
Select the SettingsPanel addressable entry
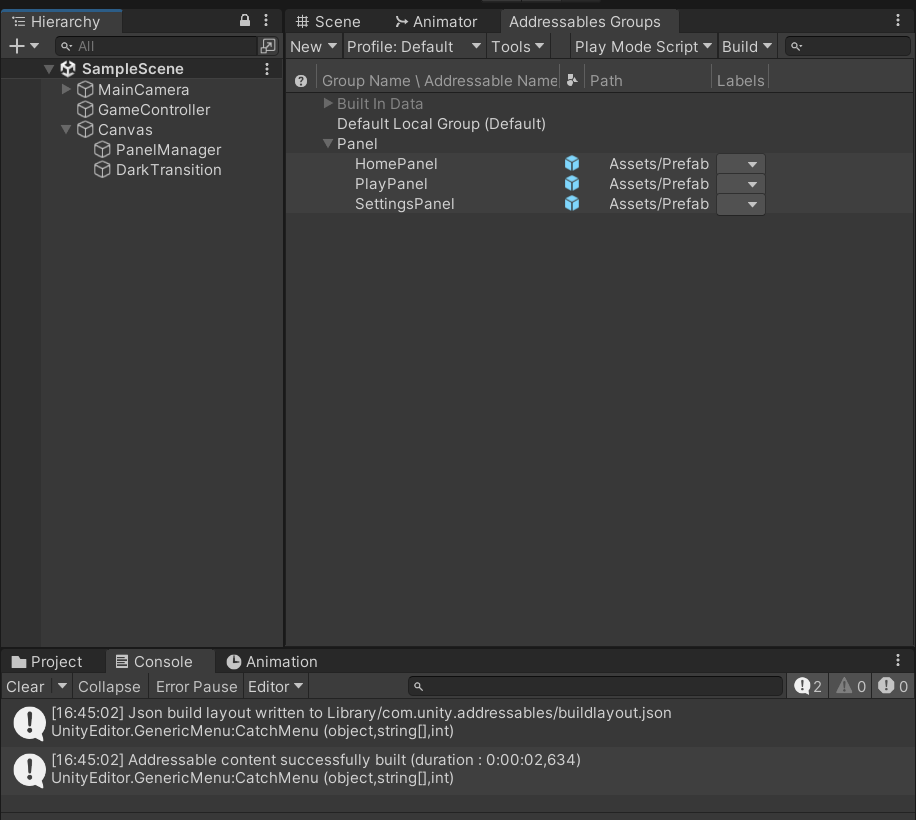click(404, 204)
